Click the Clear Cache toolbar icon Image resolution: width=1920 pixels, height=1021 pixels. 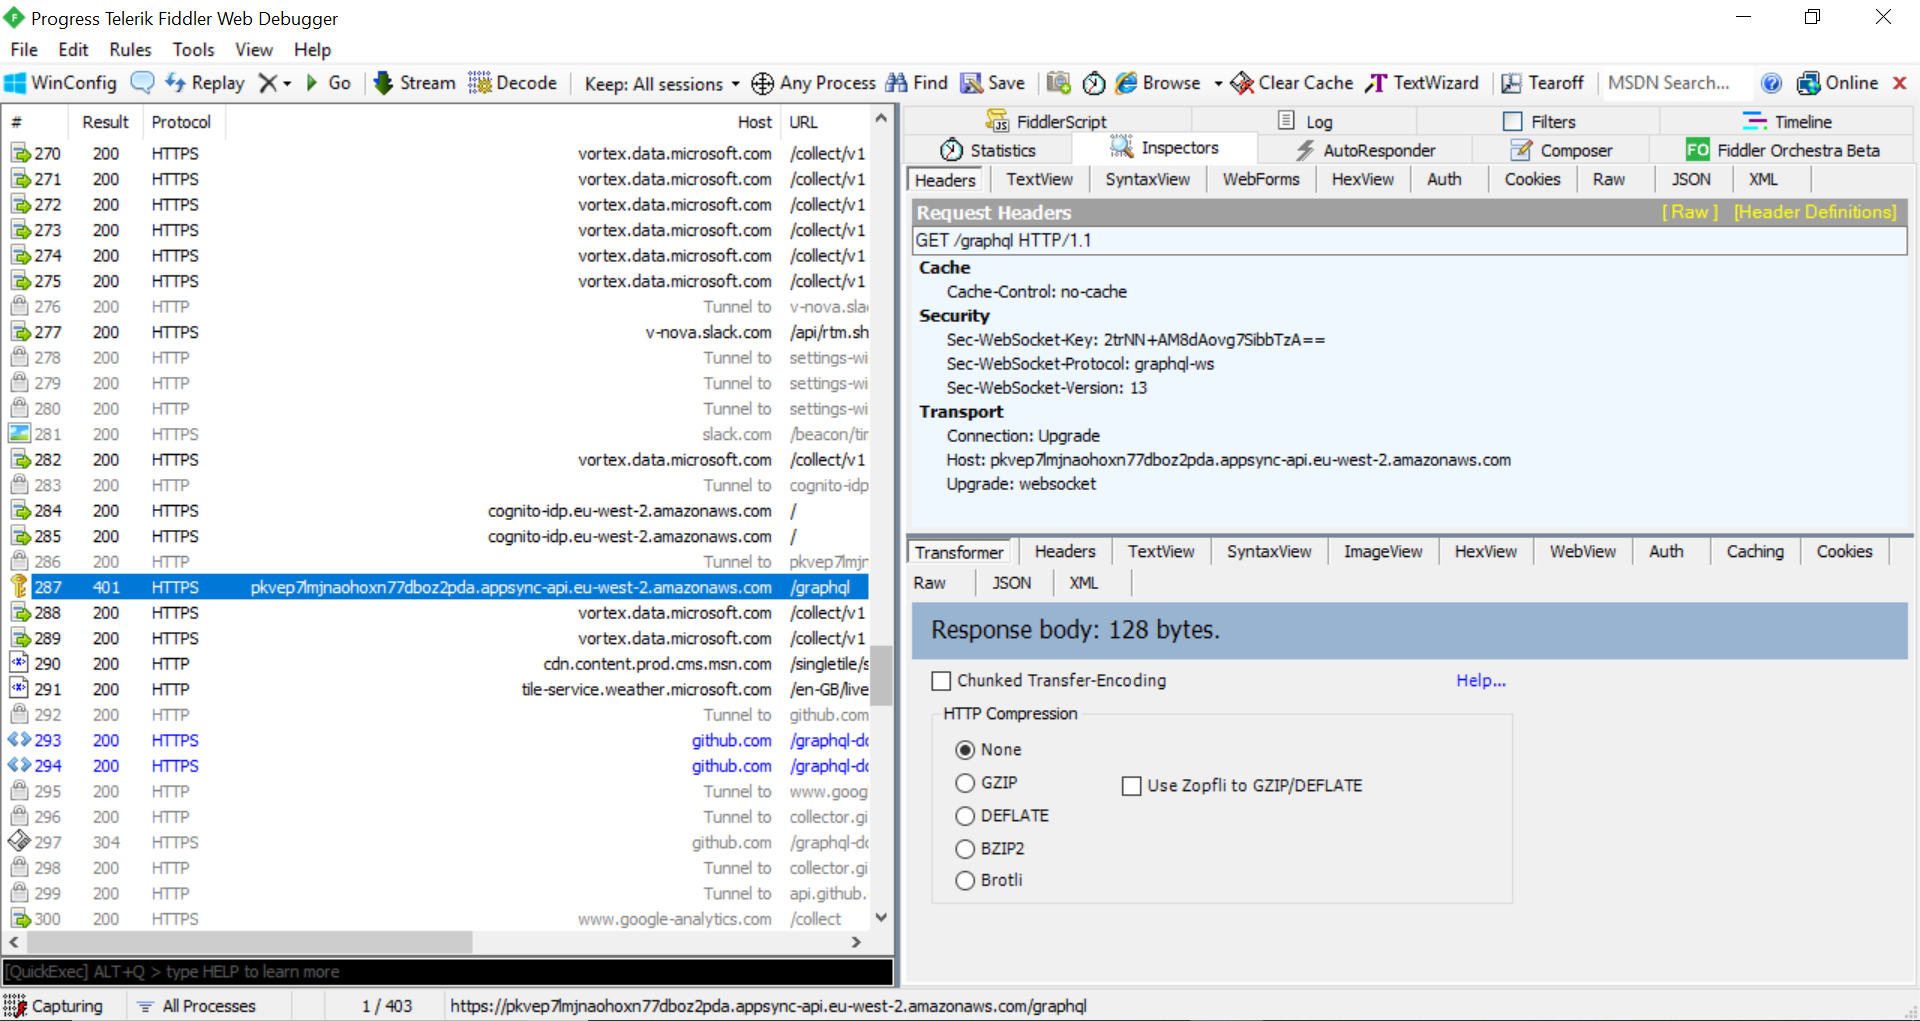coord(1291,83)
